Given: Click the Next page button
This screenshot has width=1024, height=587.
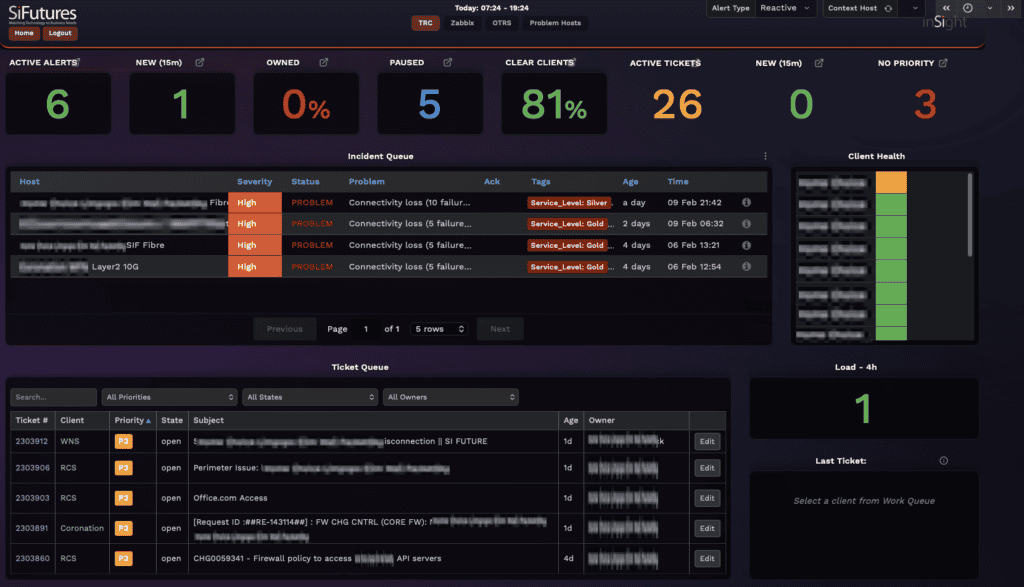Looking at the screenshot, I should (x=500, y=329).
